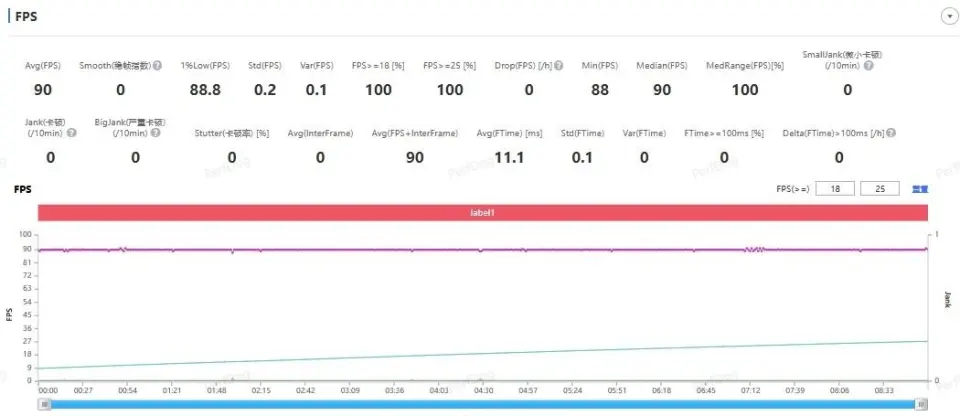This screenshot has width=960, height=416.
Task: Click the FPS threshold field showing 18
Action: tap(835, 188)
